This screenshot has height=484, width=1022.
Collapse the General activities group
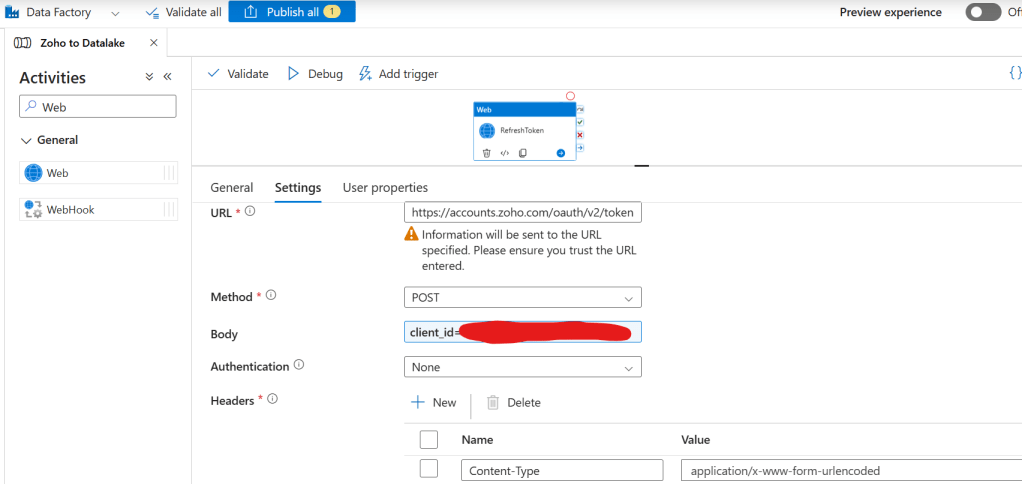(27, 141)
